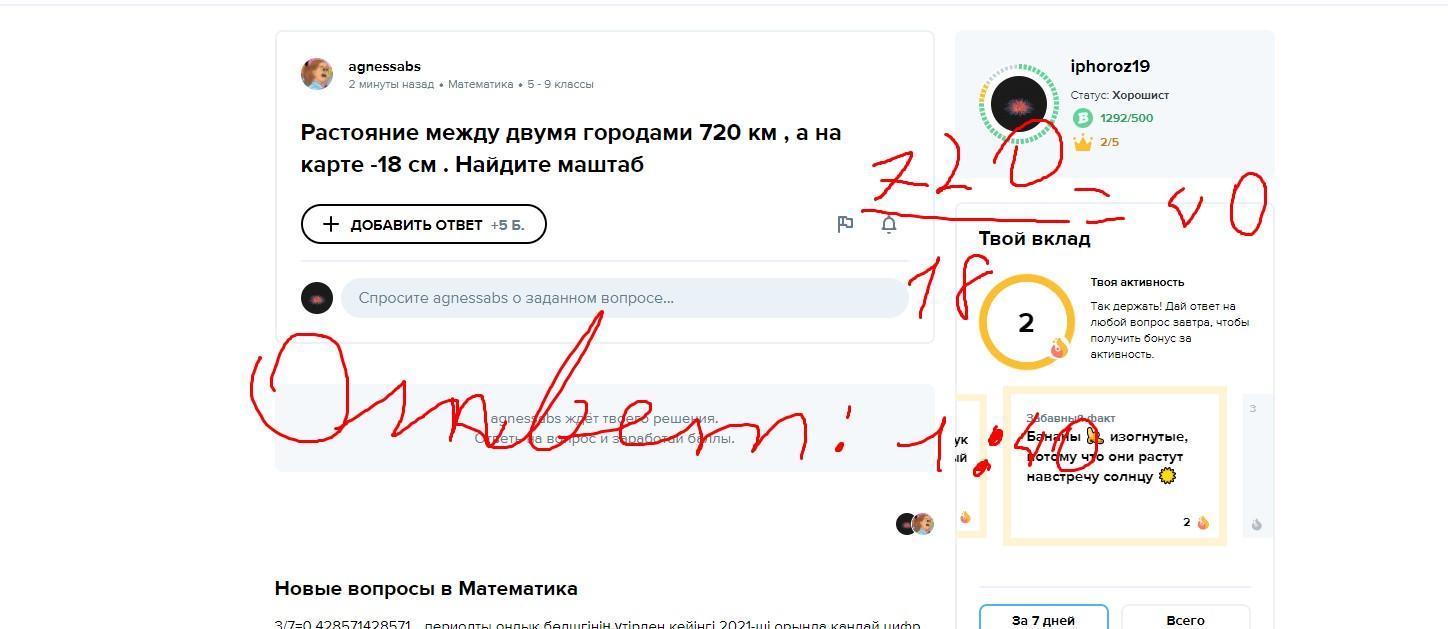Click the bell notification icon

pos(888,224)
